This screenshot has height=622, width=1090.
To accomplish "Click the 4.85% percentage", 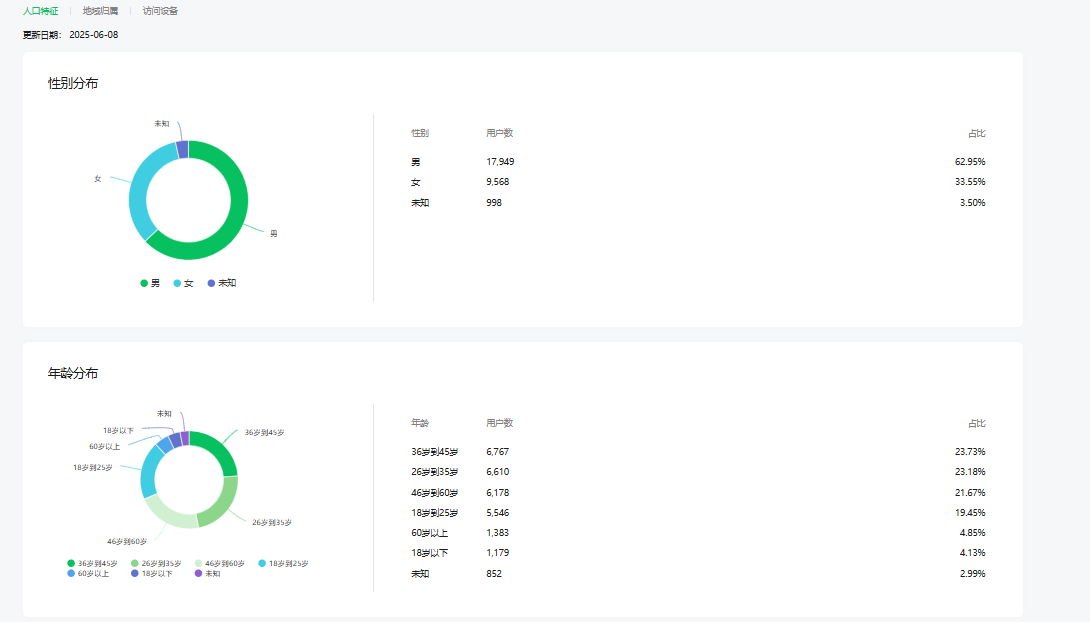I will [x=973, y=533].
